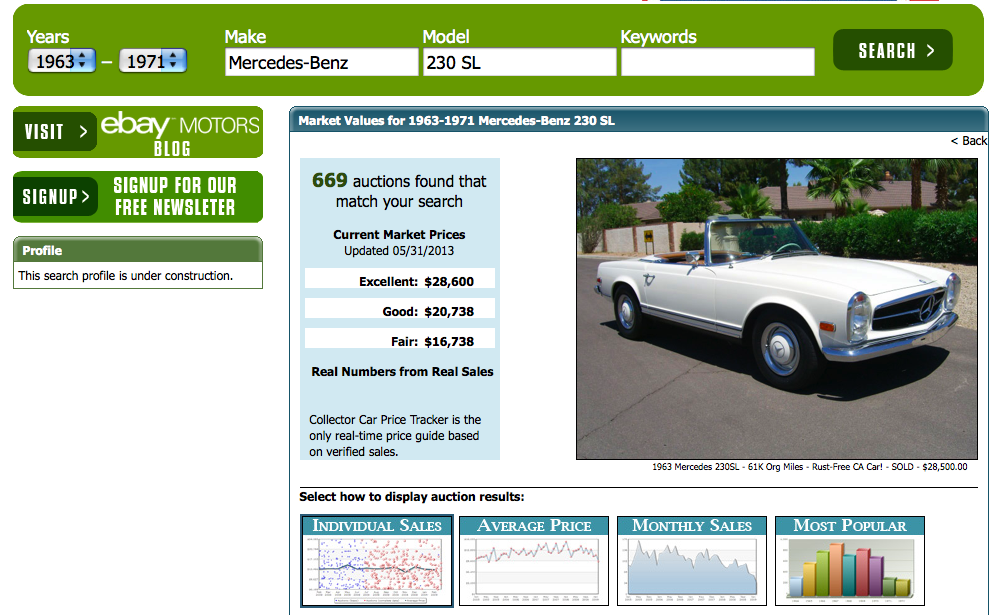
Task: Click the 'Select how to display auction results:' label
Action: pos(412,497)
